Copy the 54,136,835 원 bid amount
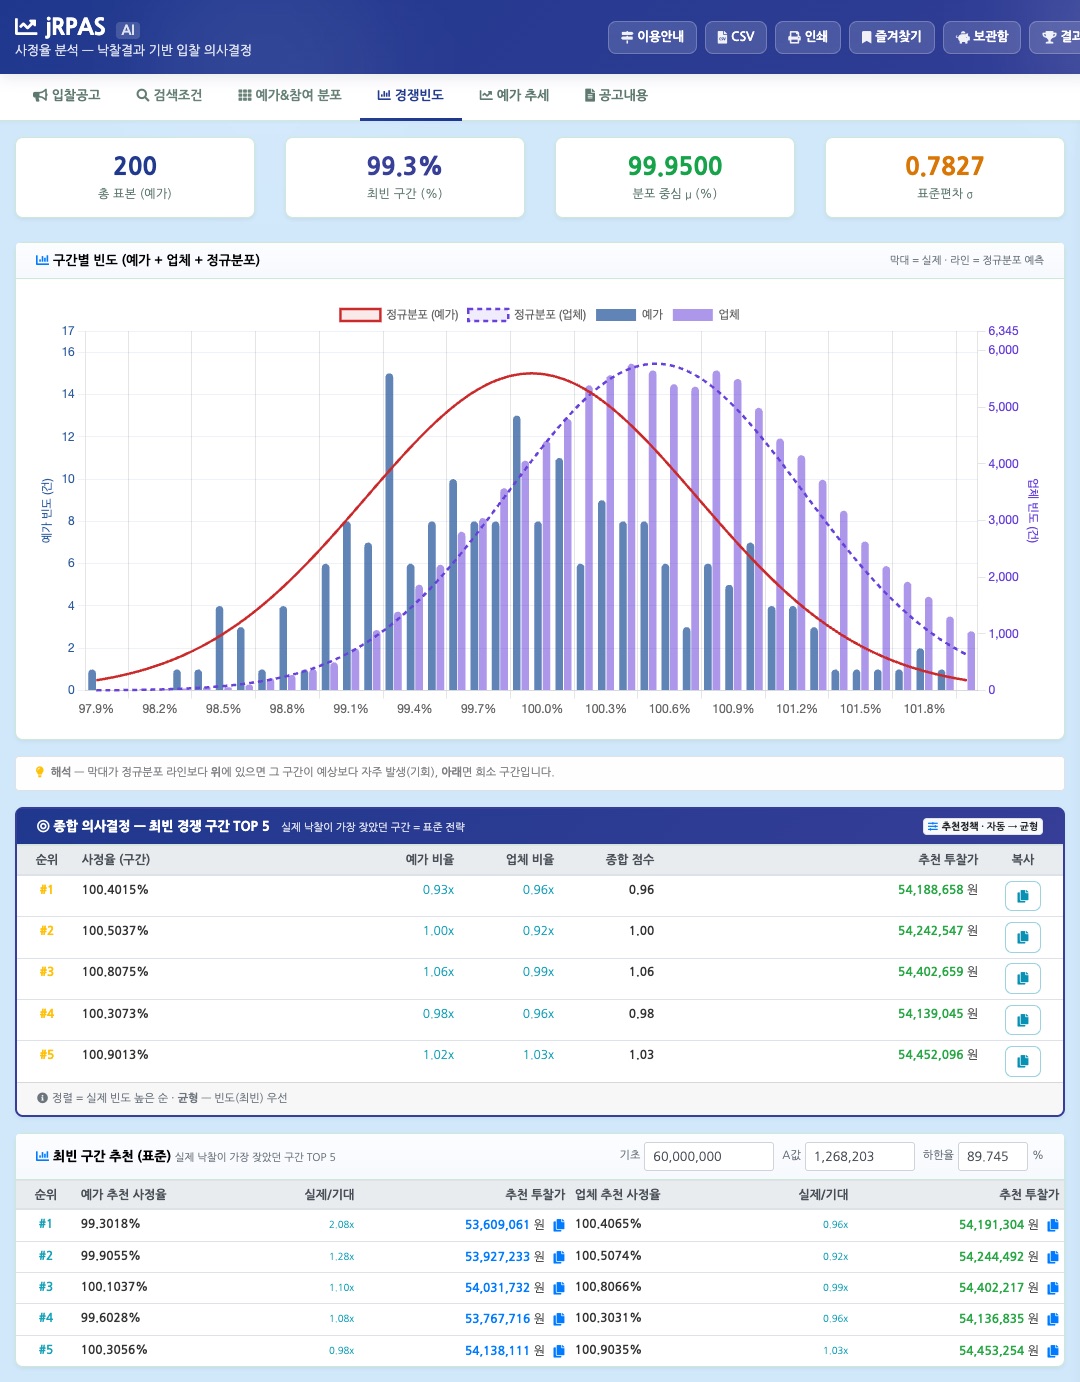The width and height of the screenshot is (1080, 1382). point(1053,1319)
